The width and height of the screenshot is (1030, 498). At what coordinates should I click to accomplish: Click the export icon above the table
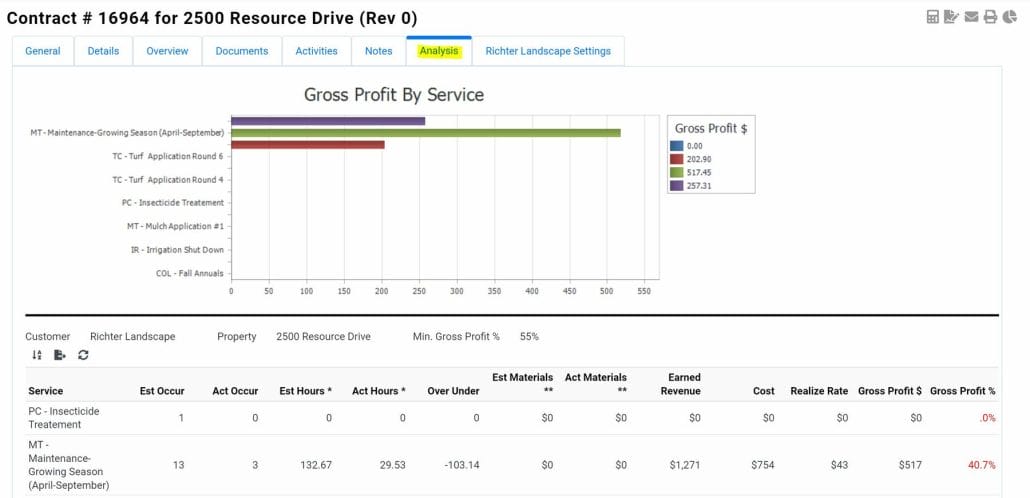click(60, 355)
